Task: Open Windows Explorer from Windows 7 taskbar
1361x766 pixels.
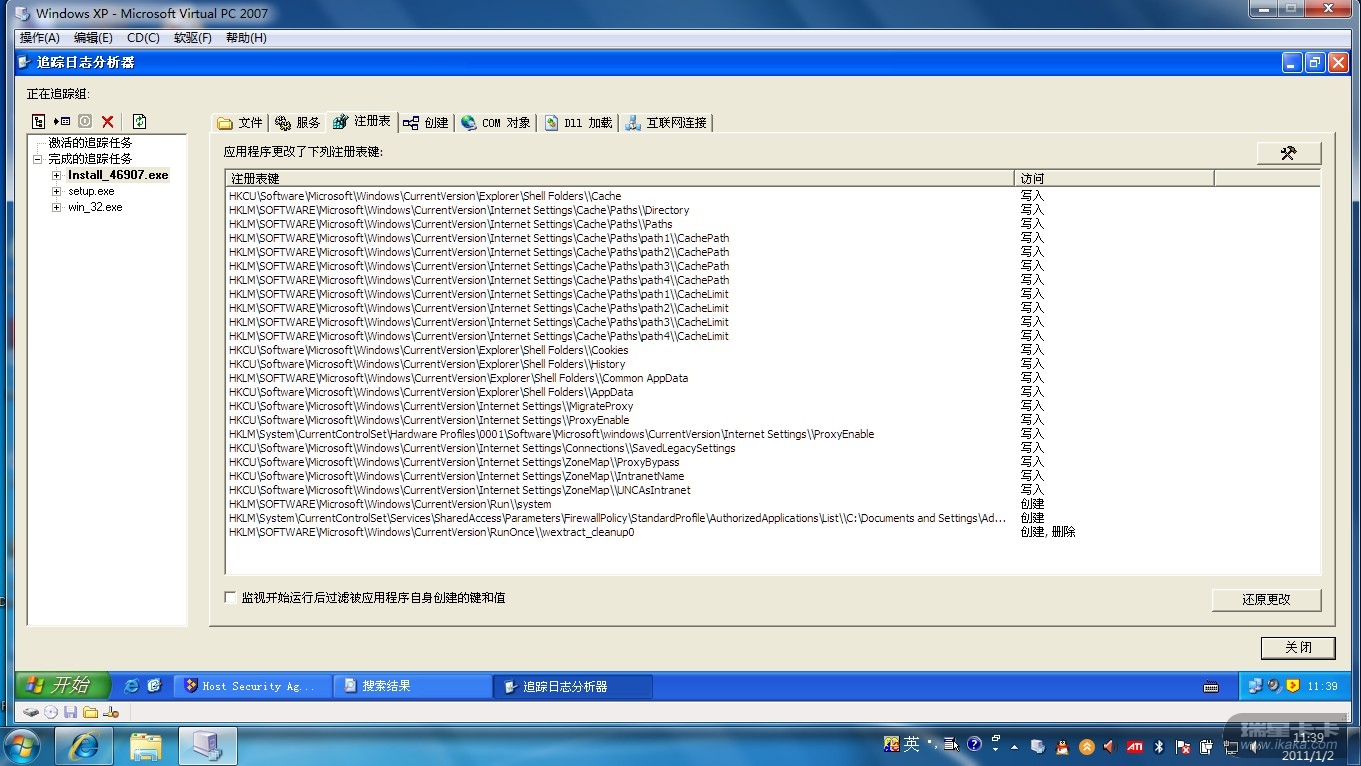Action: pyautogui.click(x=146, y=746)
